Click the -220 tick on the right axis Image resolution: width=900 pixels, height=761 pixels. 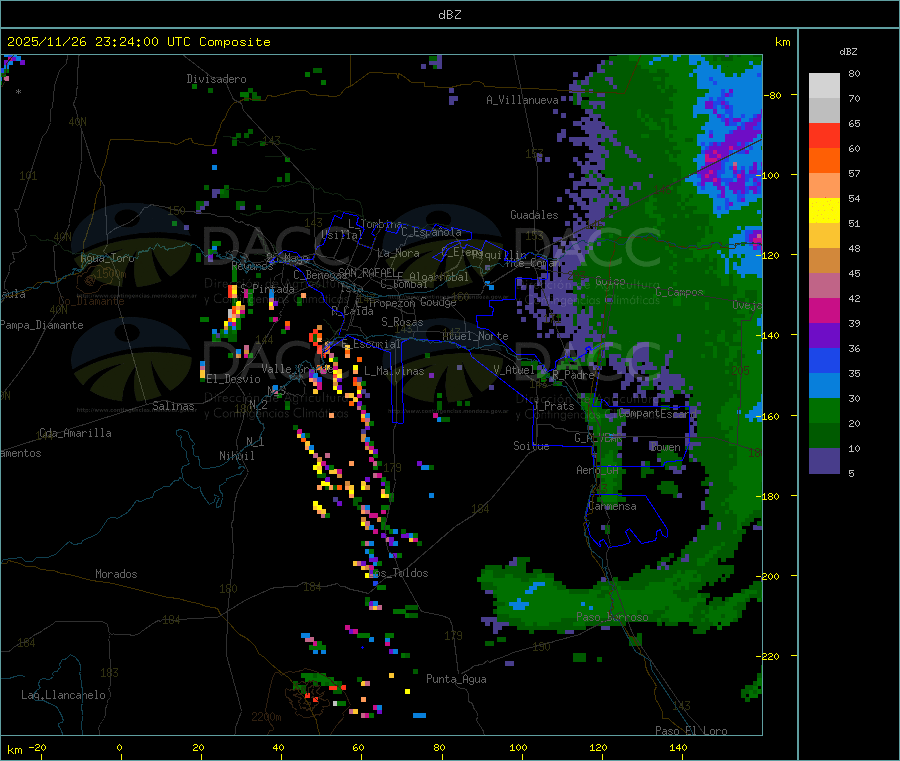[769, 656]
